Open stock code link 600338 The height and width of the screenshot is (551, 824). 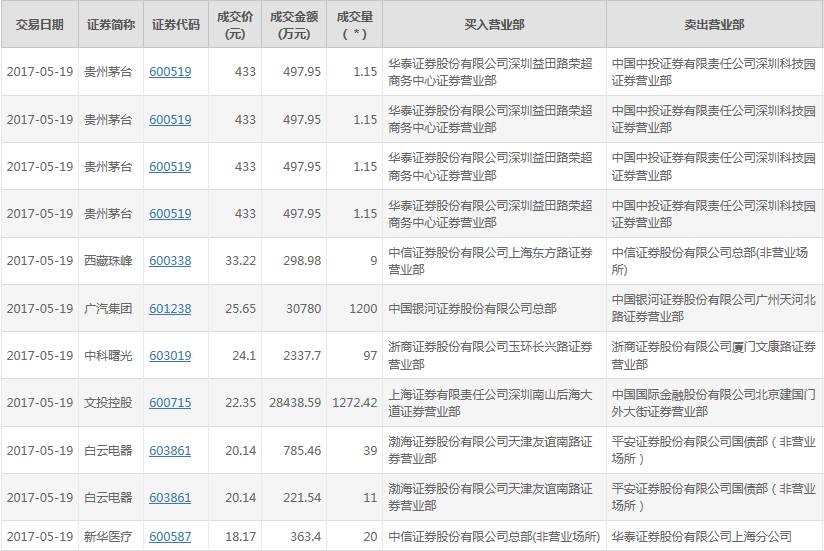click(170, 261)
